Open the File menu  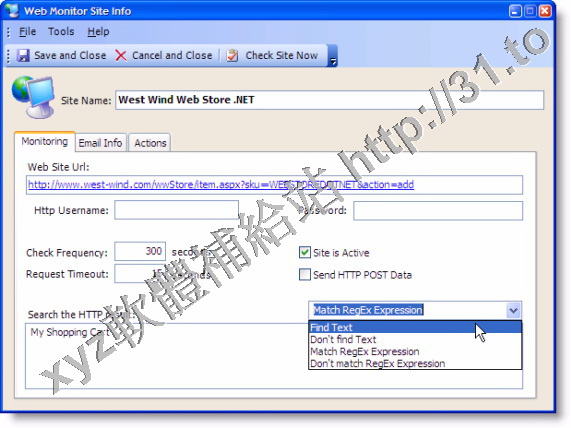(x=27, y=32)
